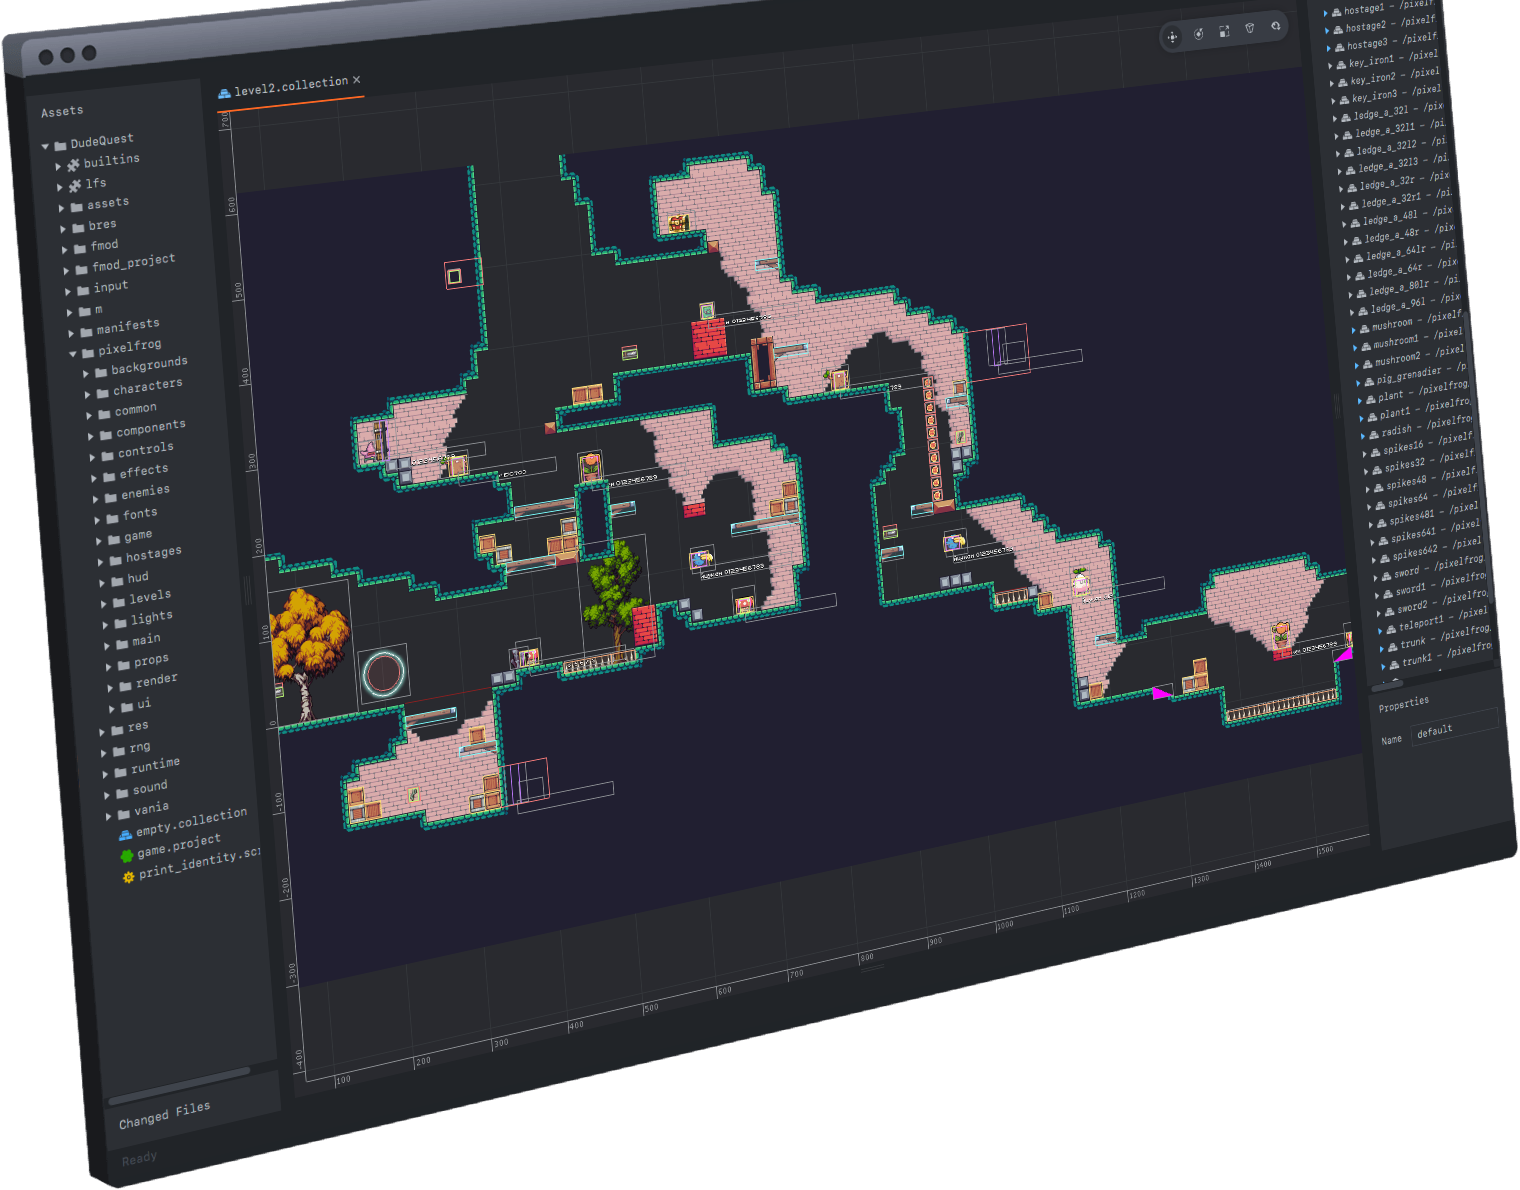This screenshot has width=1520, height=1190.
Task: Select the Scale tool in the scene toolbar
Action: (x=1224, y=32)
